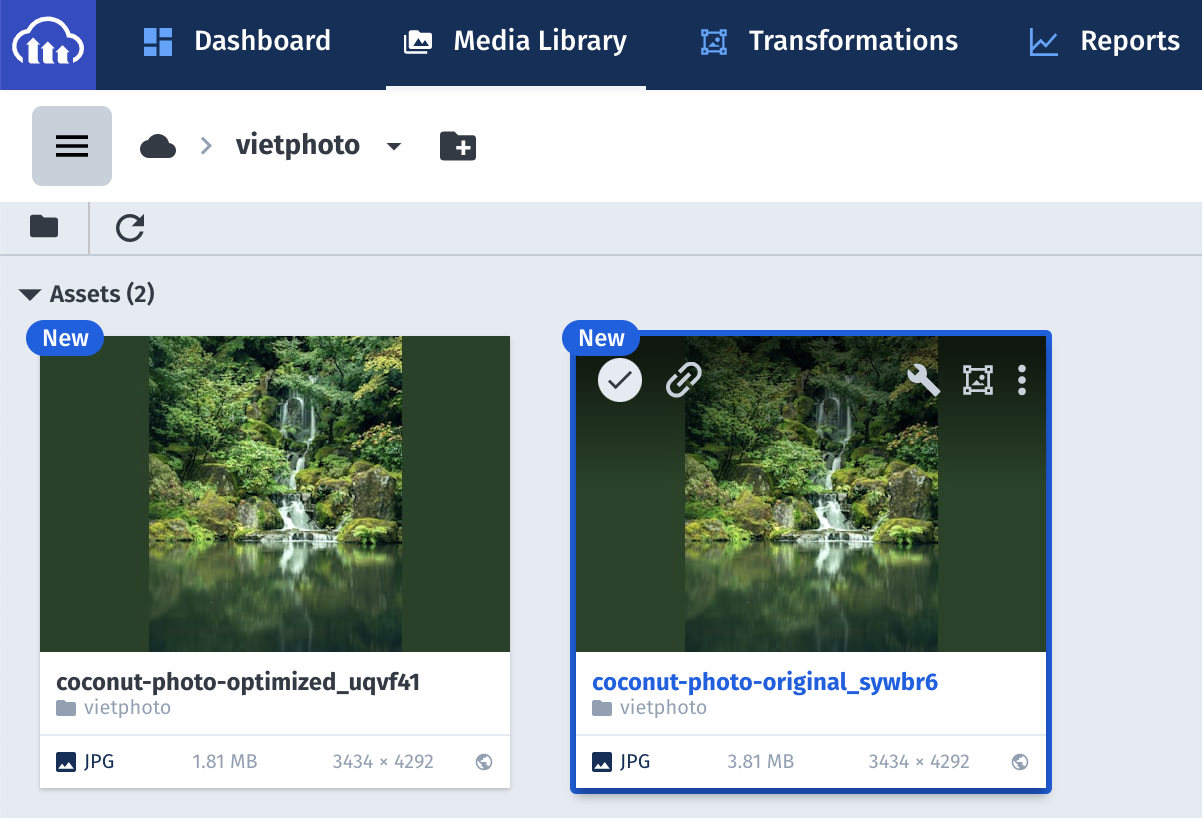Open three-dot options menu on original photo
The width and height of the screenshot is (1202, 818).
point(1021,380)
